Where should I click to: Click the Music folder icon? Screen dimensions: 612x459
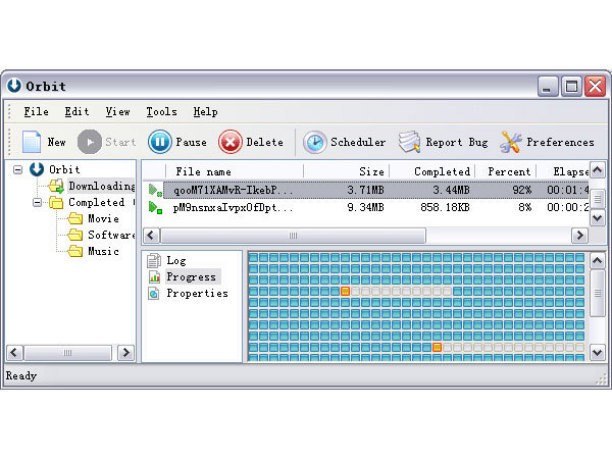(x=75, y=251)
